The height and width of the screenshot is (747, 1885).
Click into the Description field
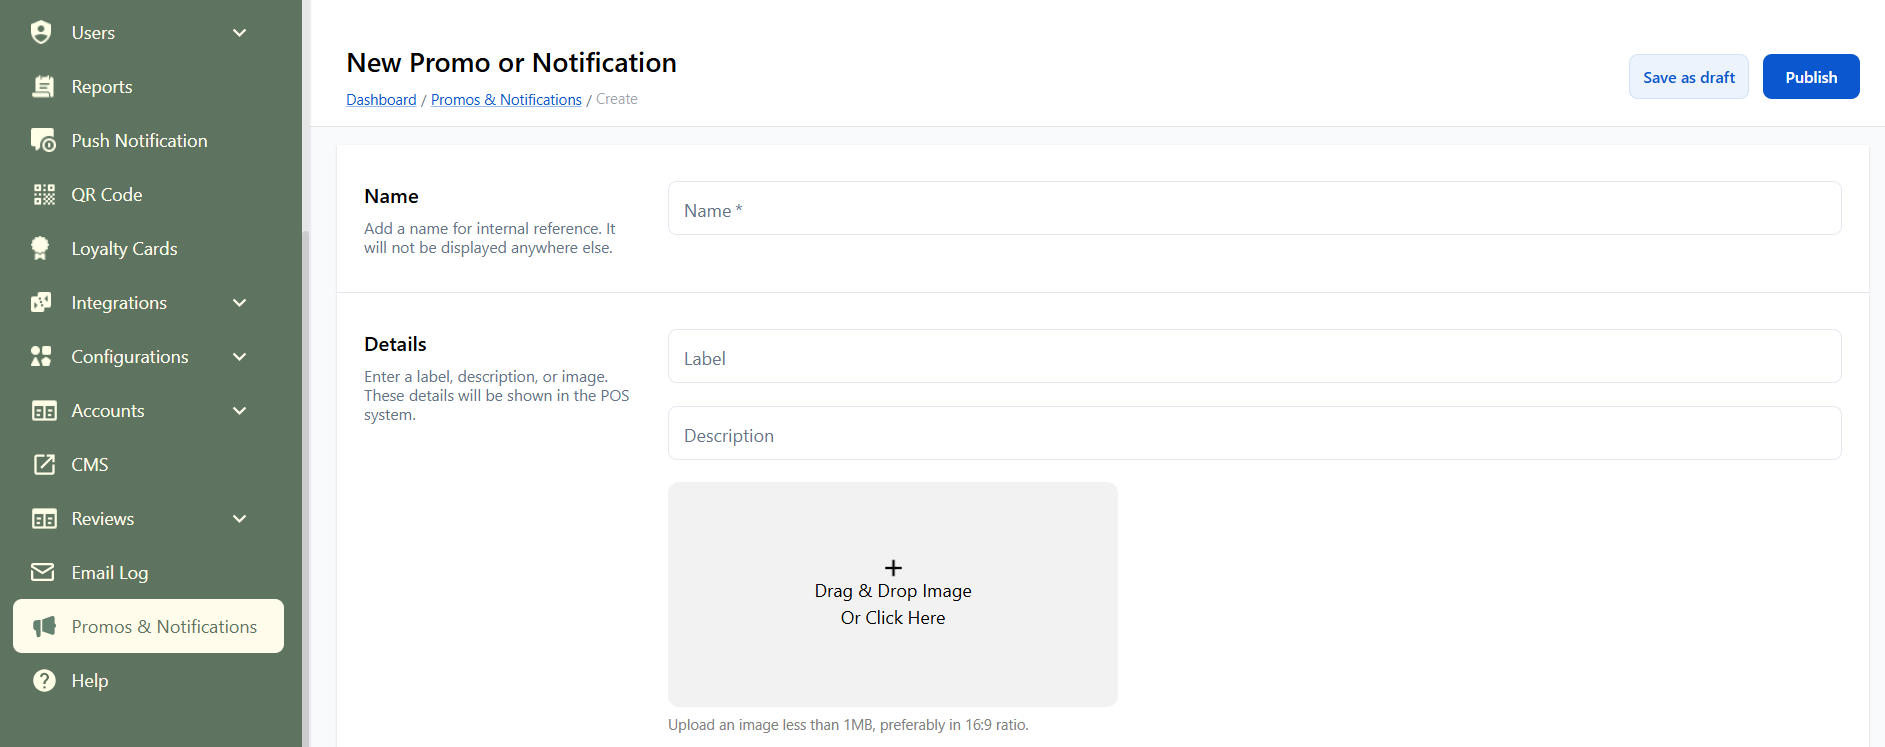coord(1254,434)
